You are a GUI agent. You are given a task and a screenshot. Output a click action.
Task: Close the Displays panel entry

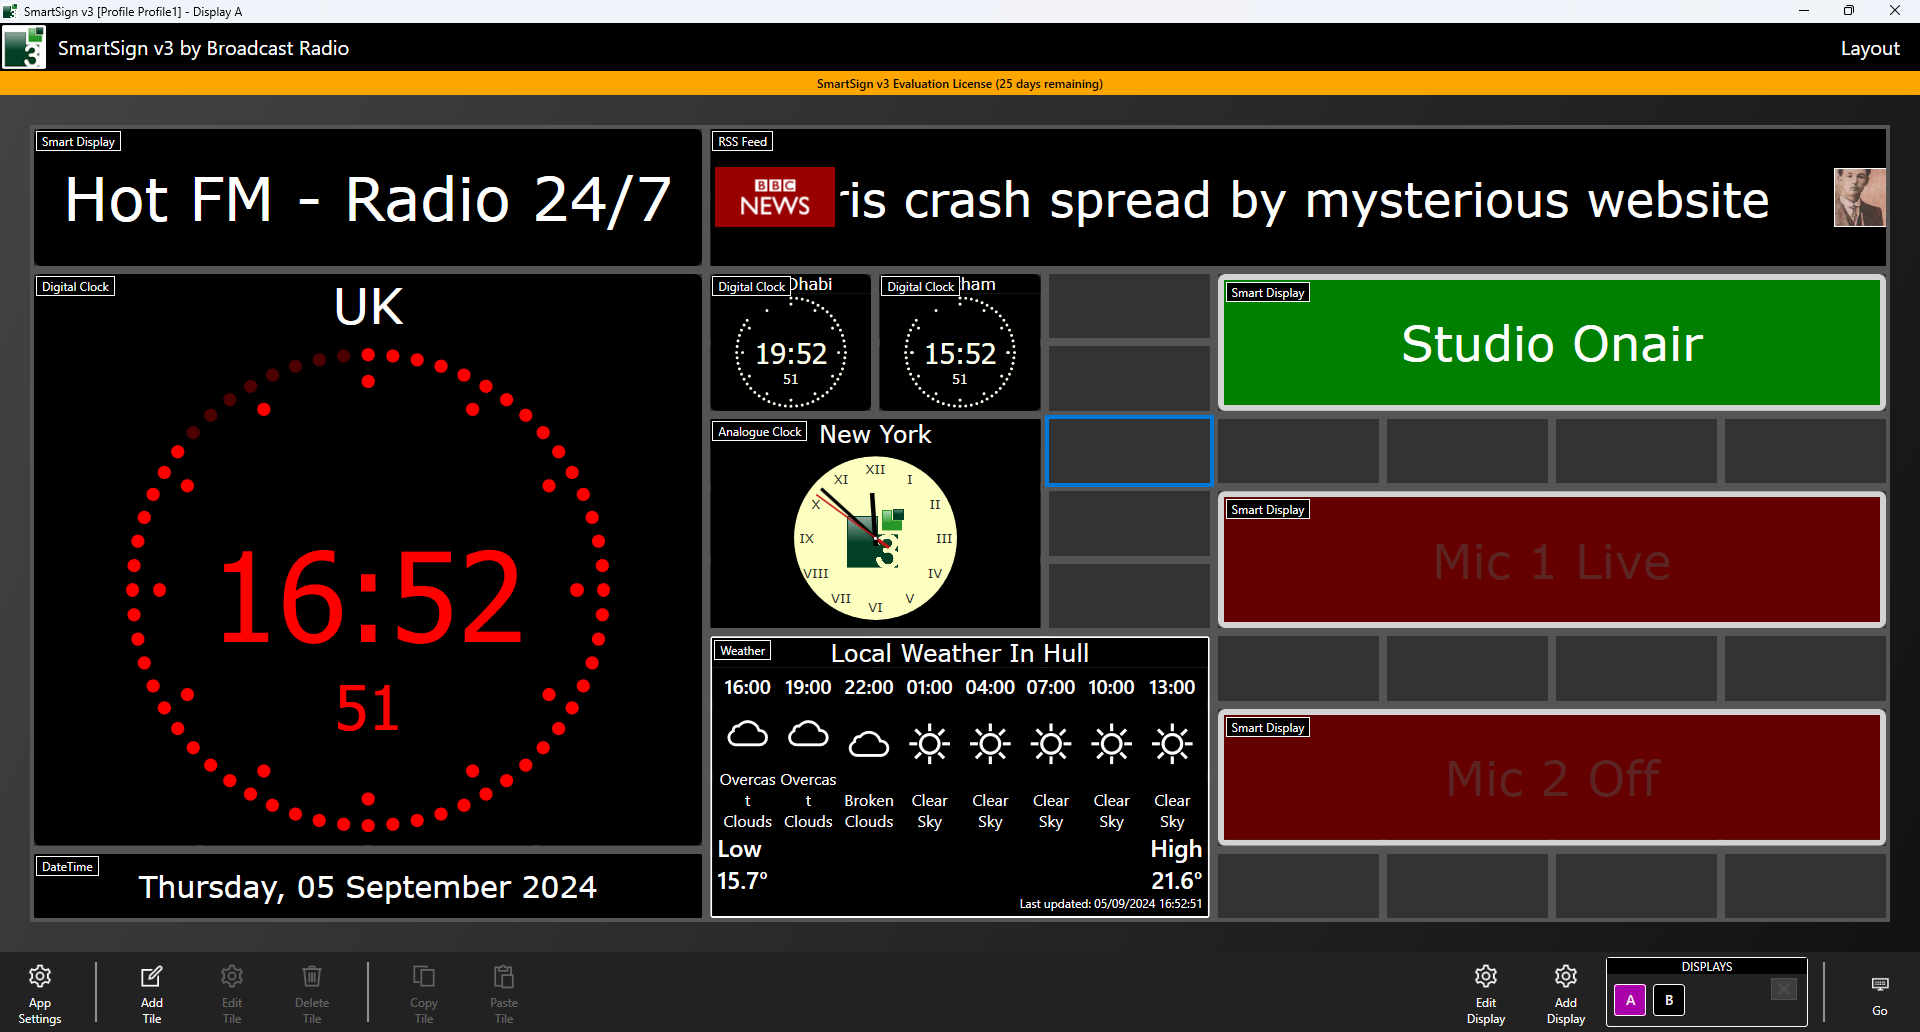point(1784,988)
